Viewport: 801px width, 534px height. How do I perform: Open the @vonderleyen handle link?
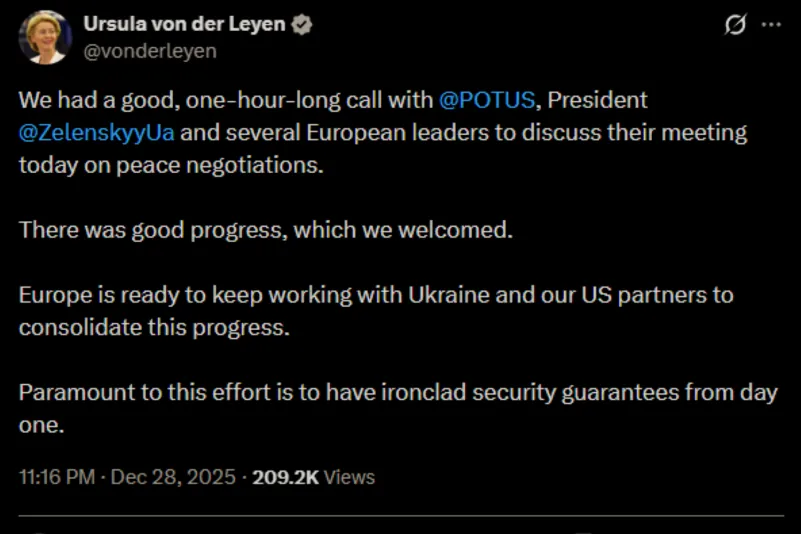149,50
